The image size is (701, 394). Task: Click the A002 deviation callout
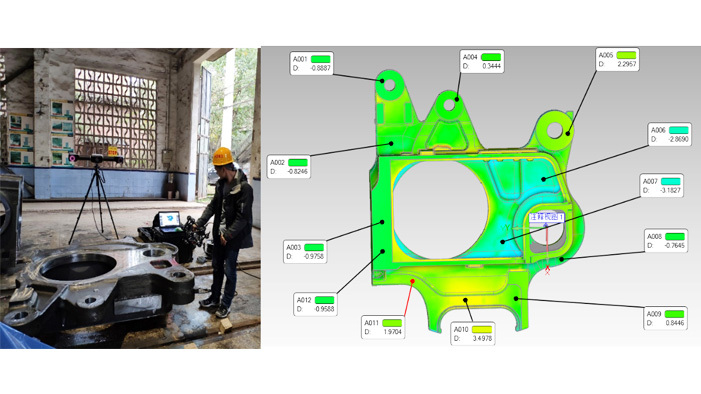(x=289, y=166)
